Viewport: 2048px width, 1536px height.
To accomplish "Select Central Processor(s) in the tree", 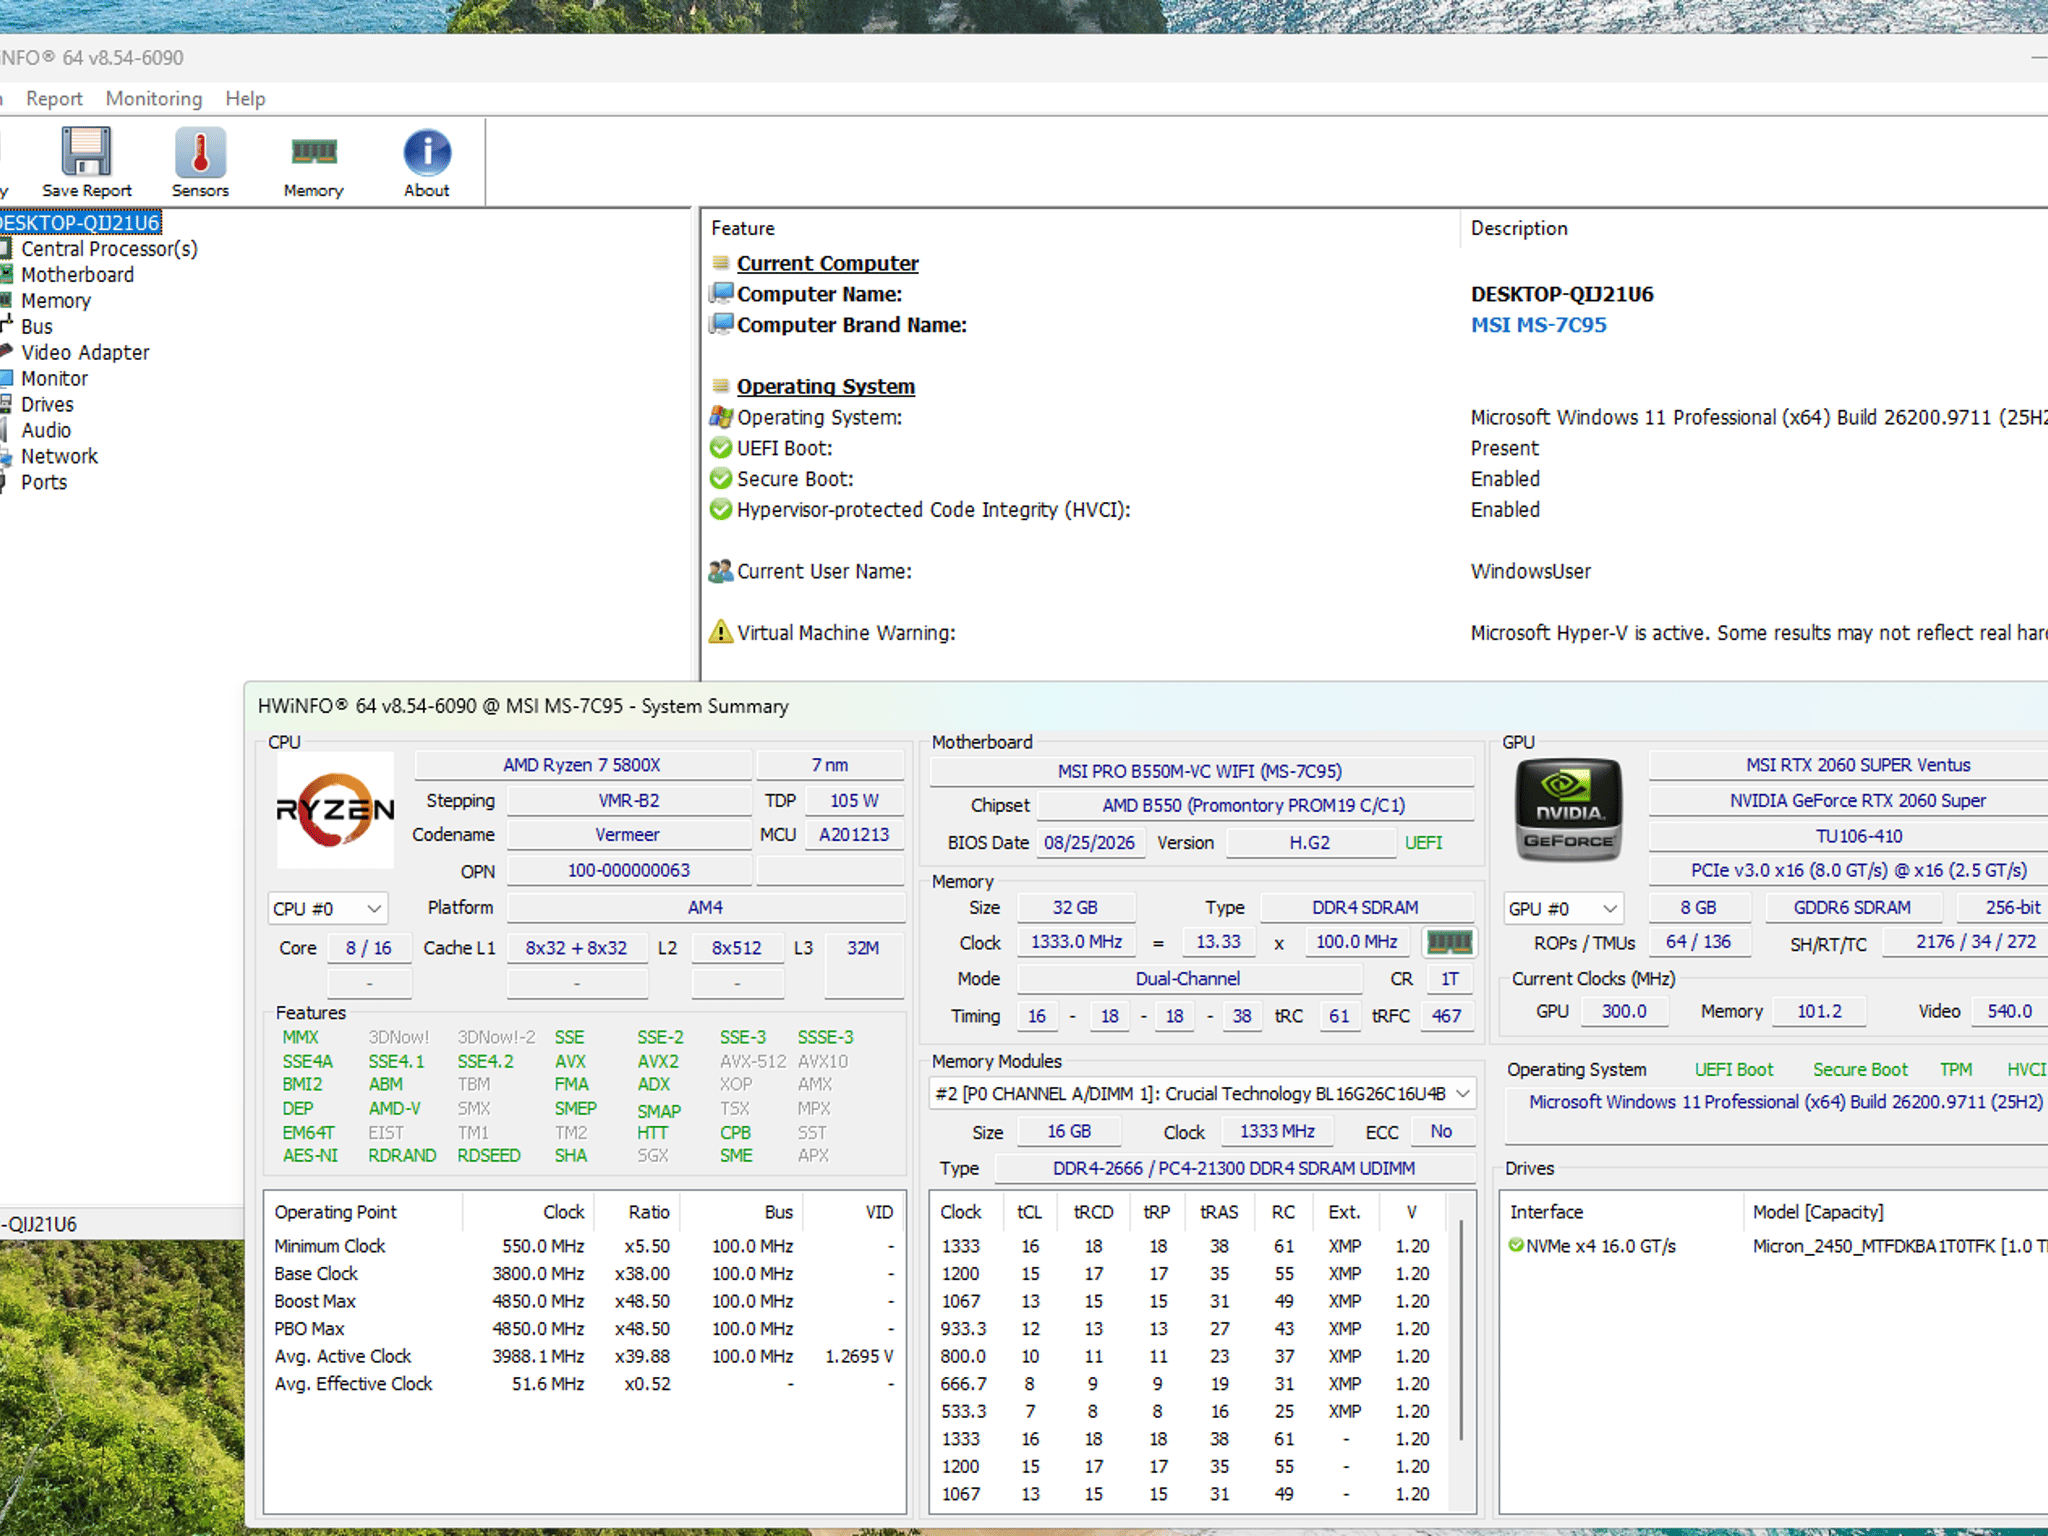I will tap(109, 249).
